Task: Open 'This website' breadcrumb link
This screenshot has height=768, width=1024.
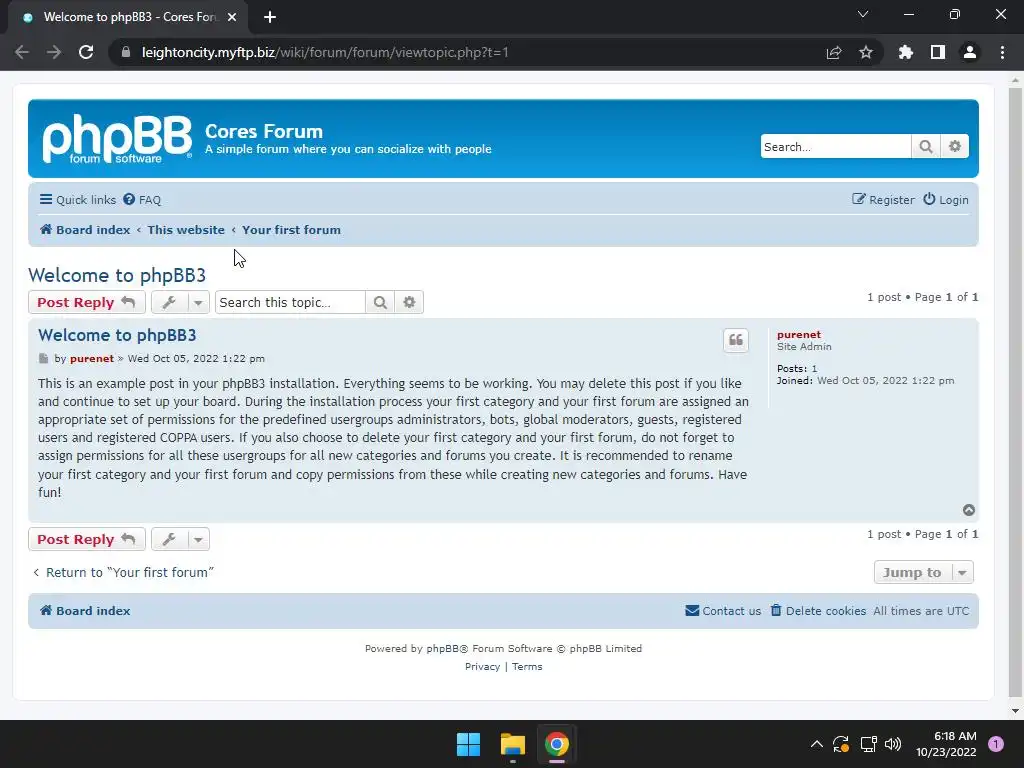Action: click(186, 230)
